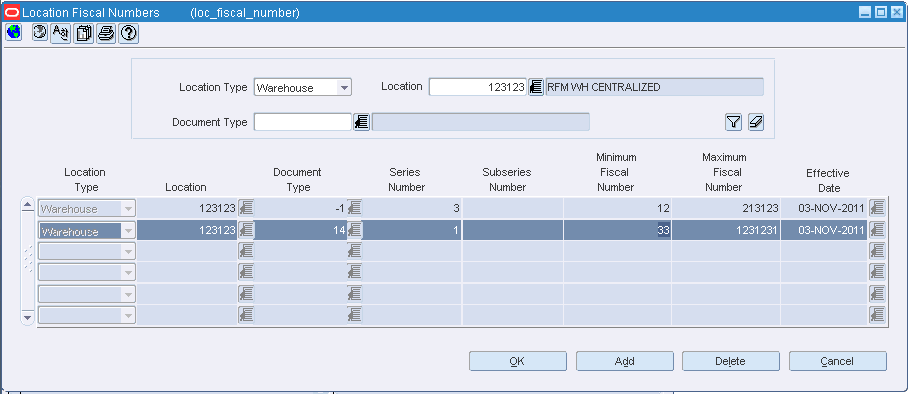Open the translation (Aa) toolbar icon

pyautogui.click(x=60, y=34)
